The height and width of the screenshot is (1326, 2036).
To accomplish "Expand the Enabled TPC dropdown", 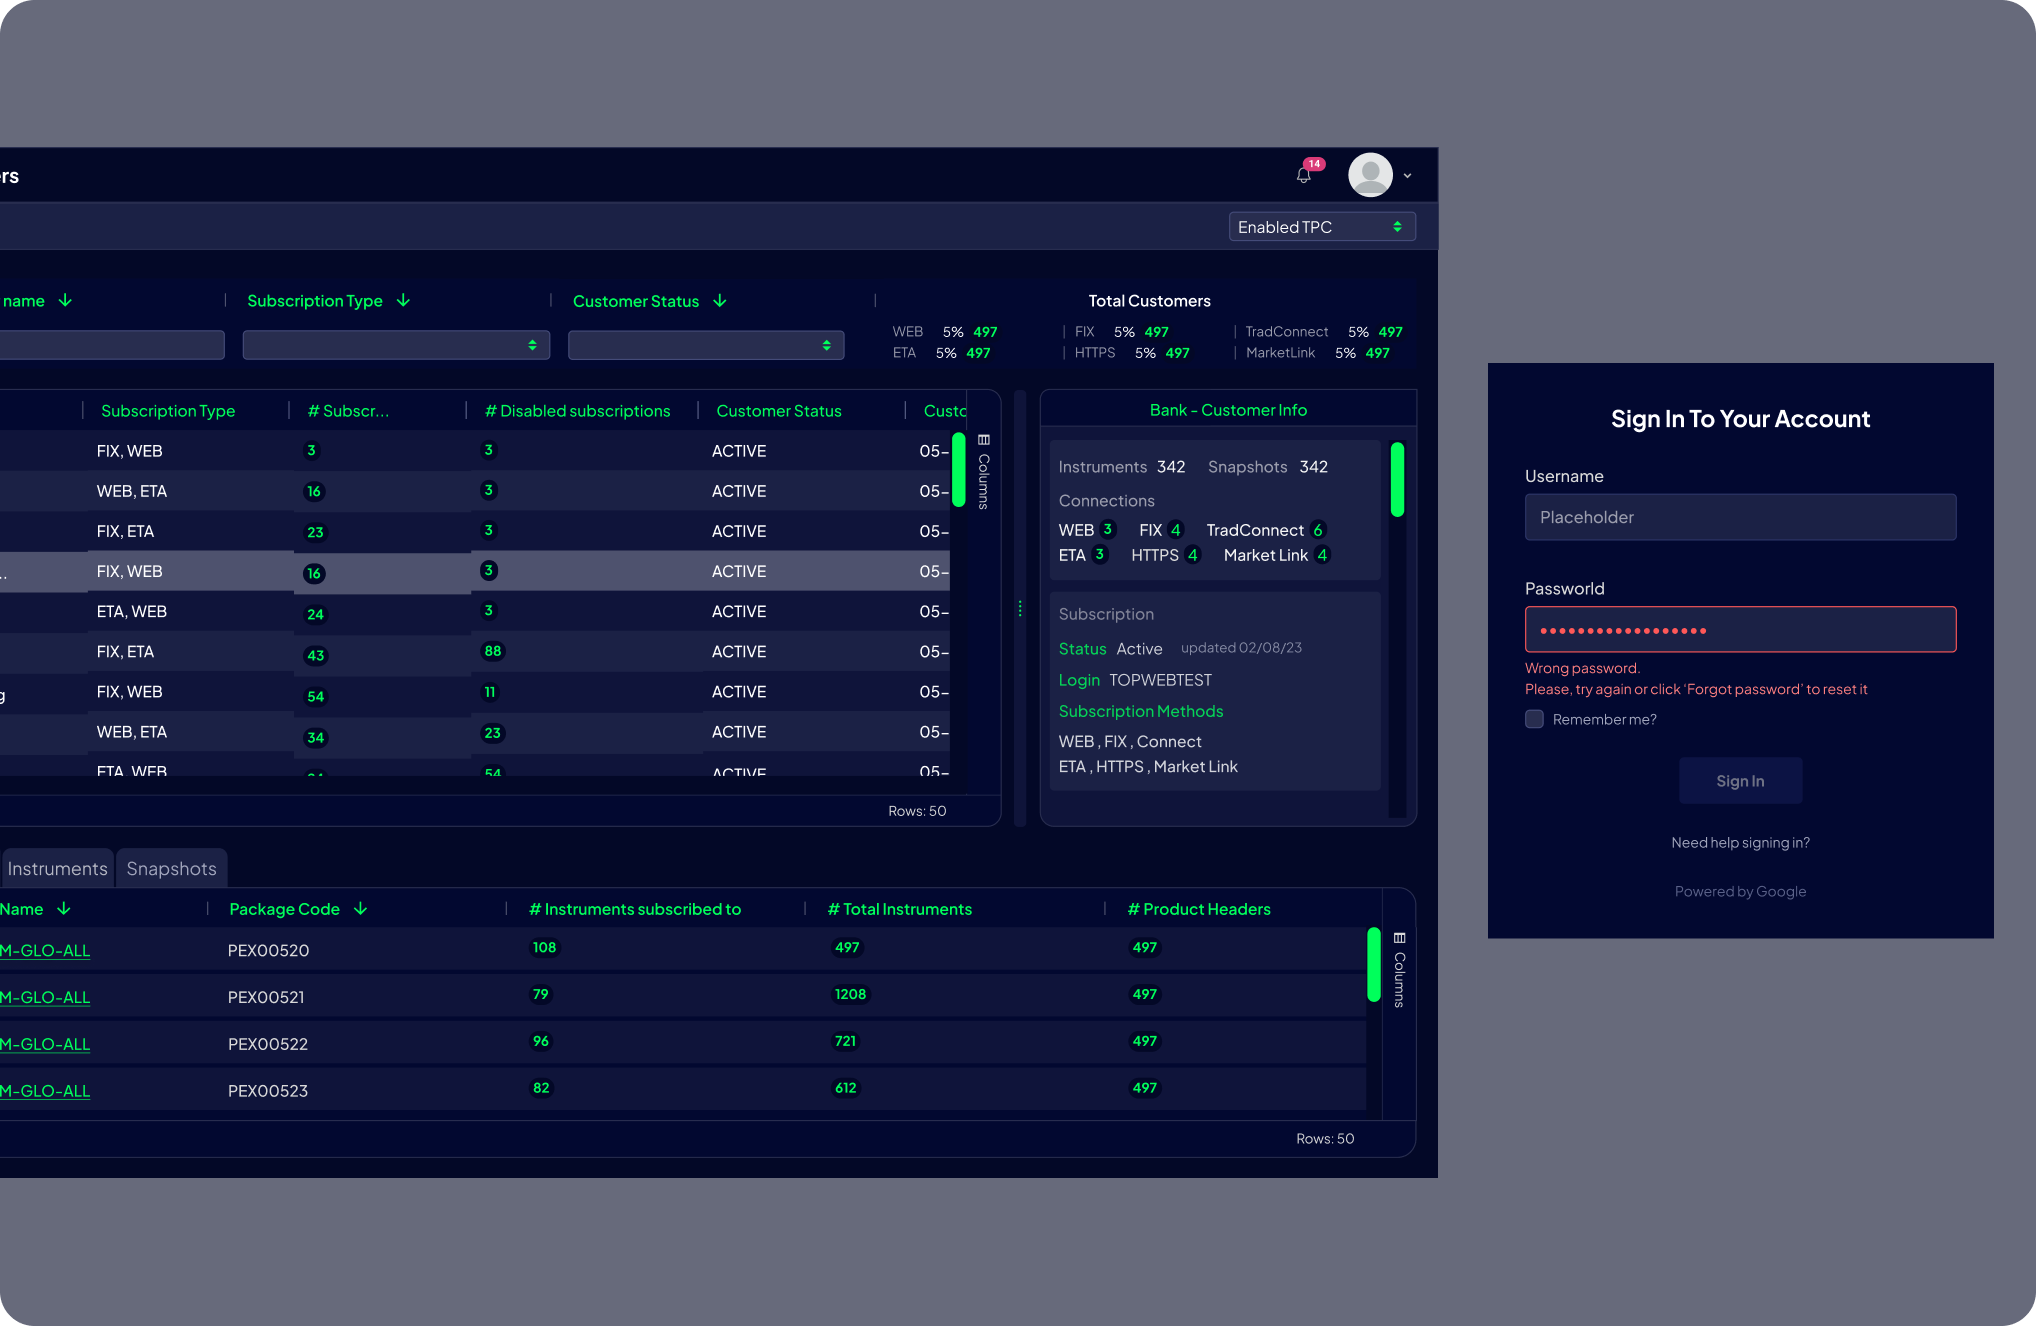I will tap(1321, 227).
